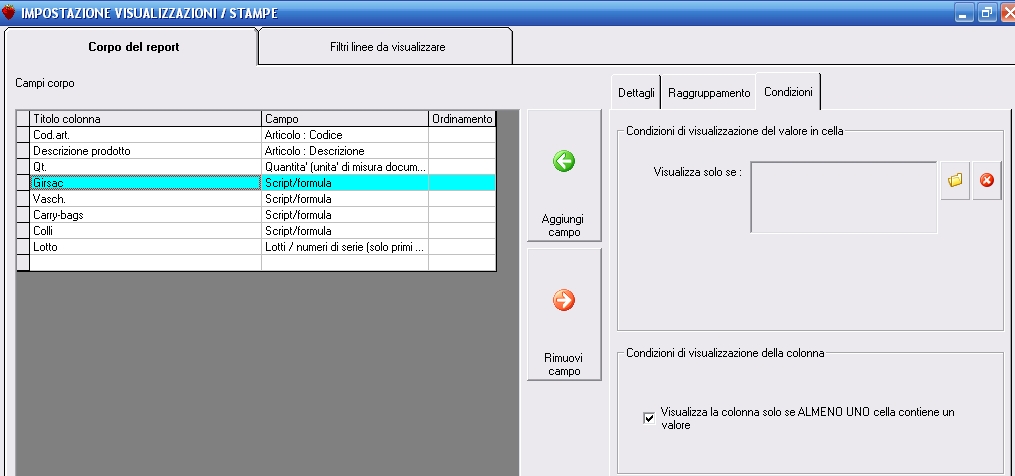Click the empty bottom row's Titolo colonna cell
This screenshot has height=476, width=1015.
pos(146,262)
